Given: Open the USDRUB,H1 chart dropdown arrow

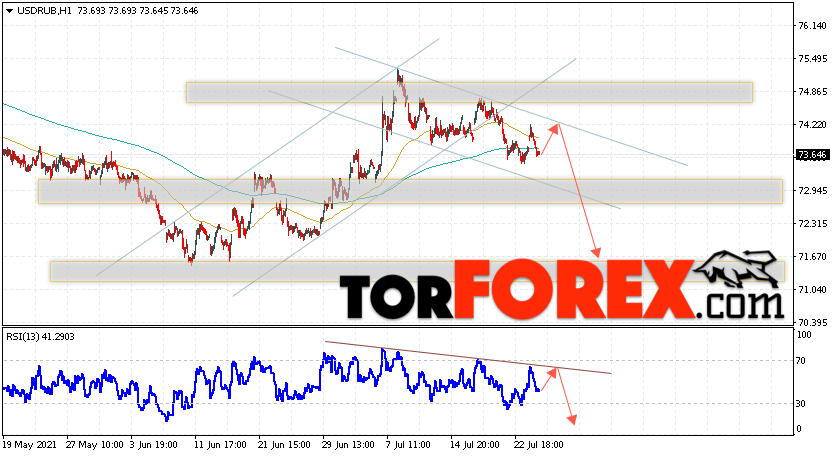Looking at the screenshot, I should tap(9, 11).
